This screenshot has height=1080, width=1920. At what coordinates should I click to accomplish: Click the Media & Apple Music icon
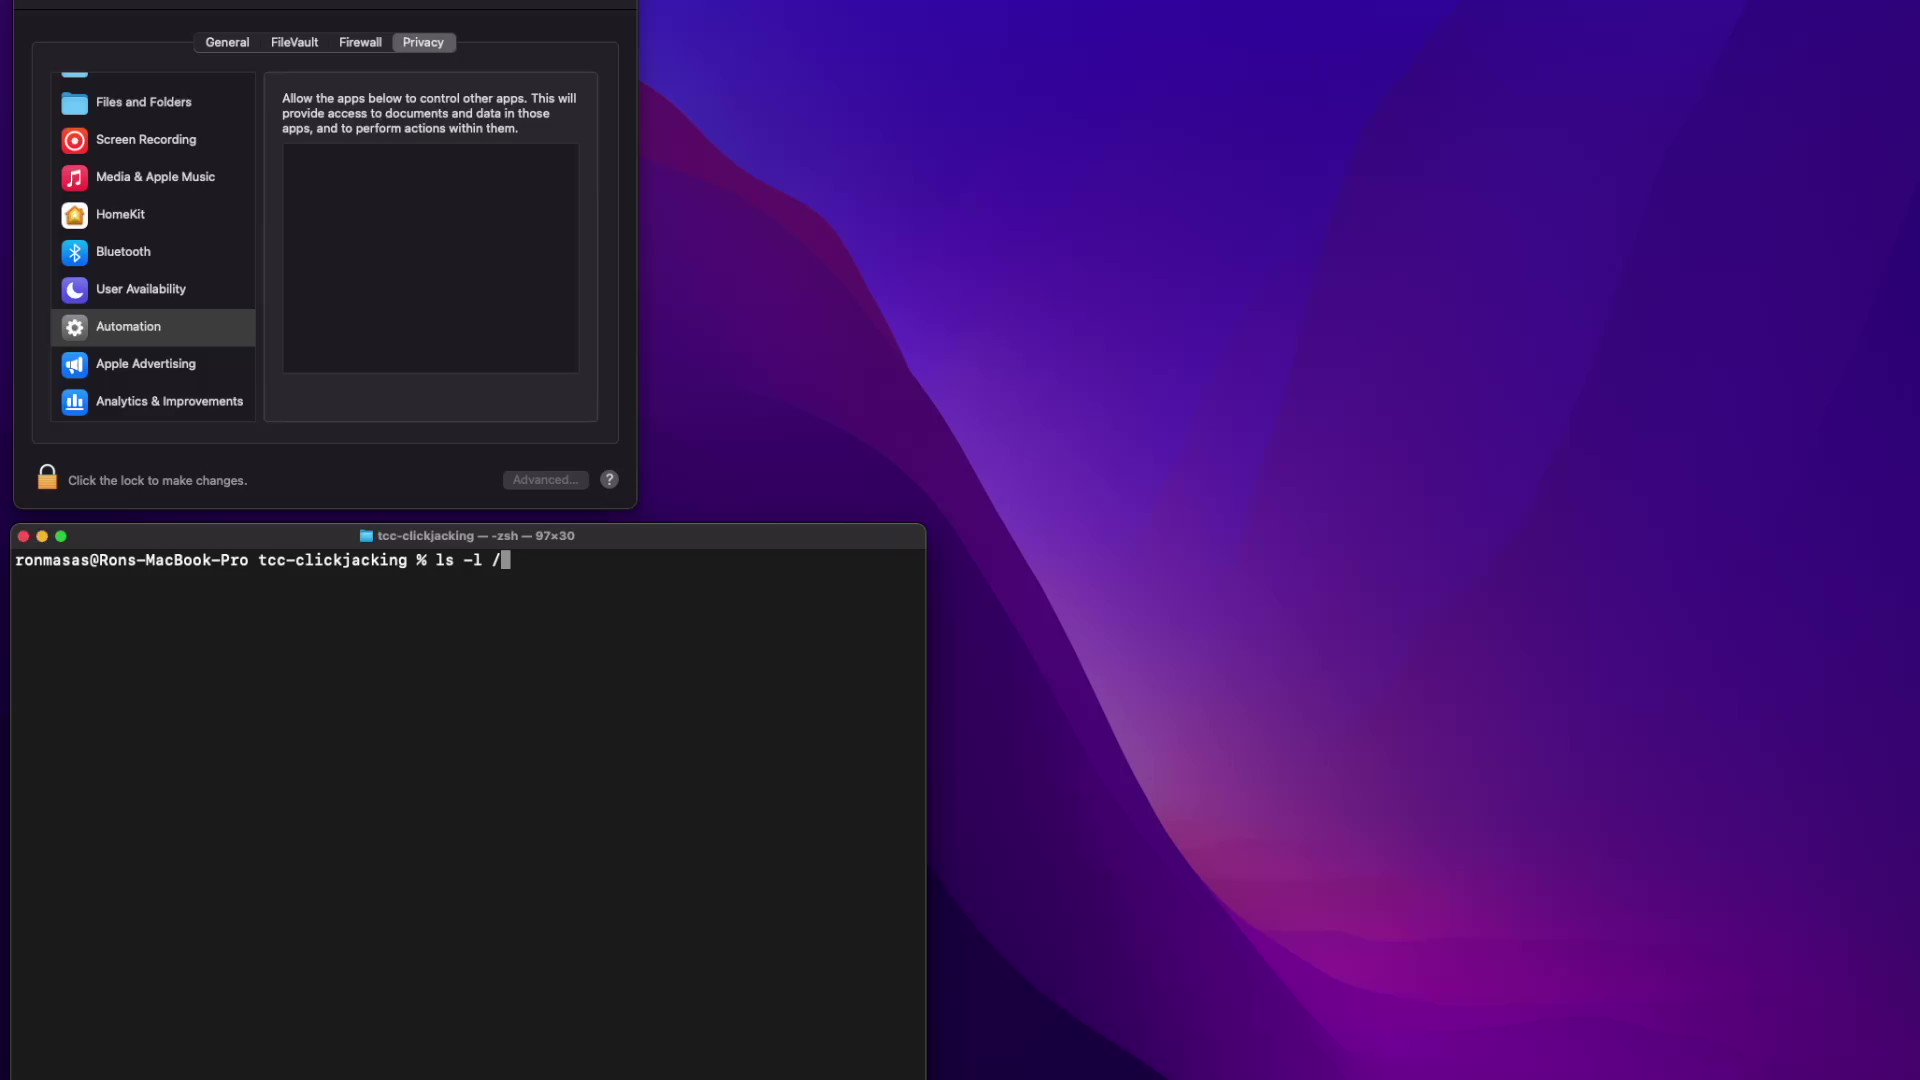coord(75,178)
